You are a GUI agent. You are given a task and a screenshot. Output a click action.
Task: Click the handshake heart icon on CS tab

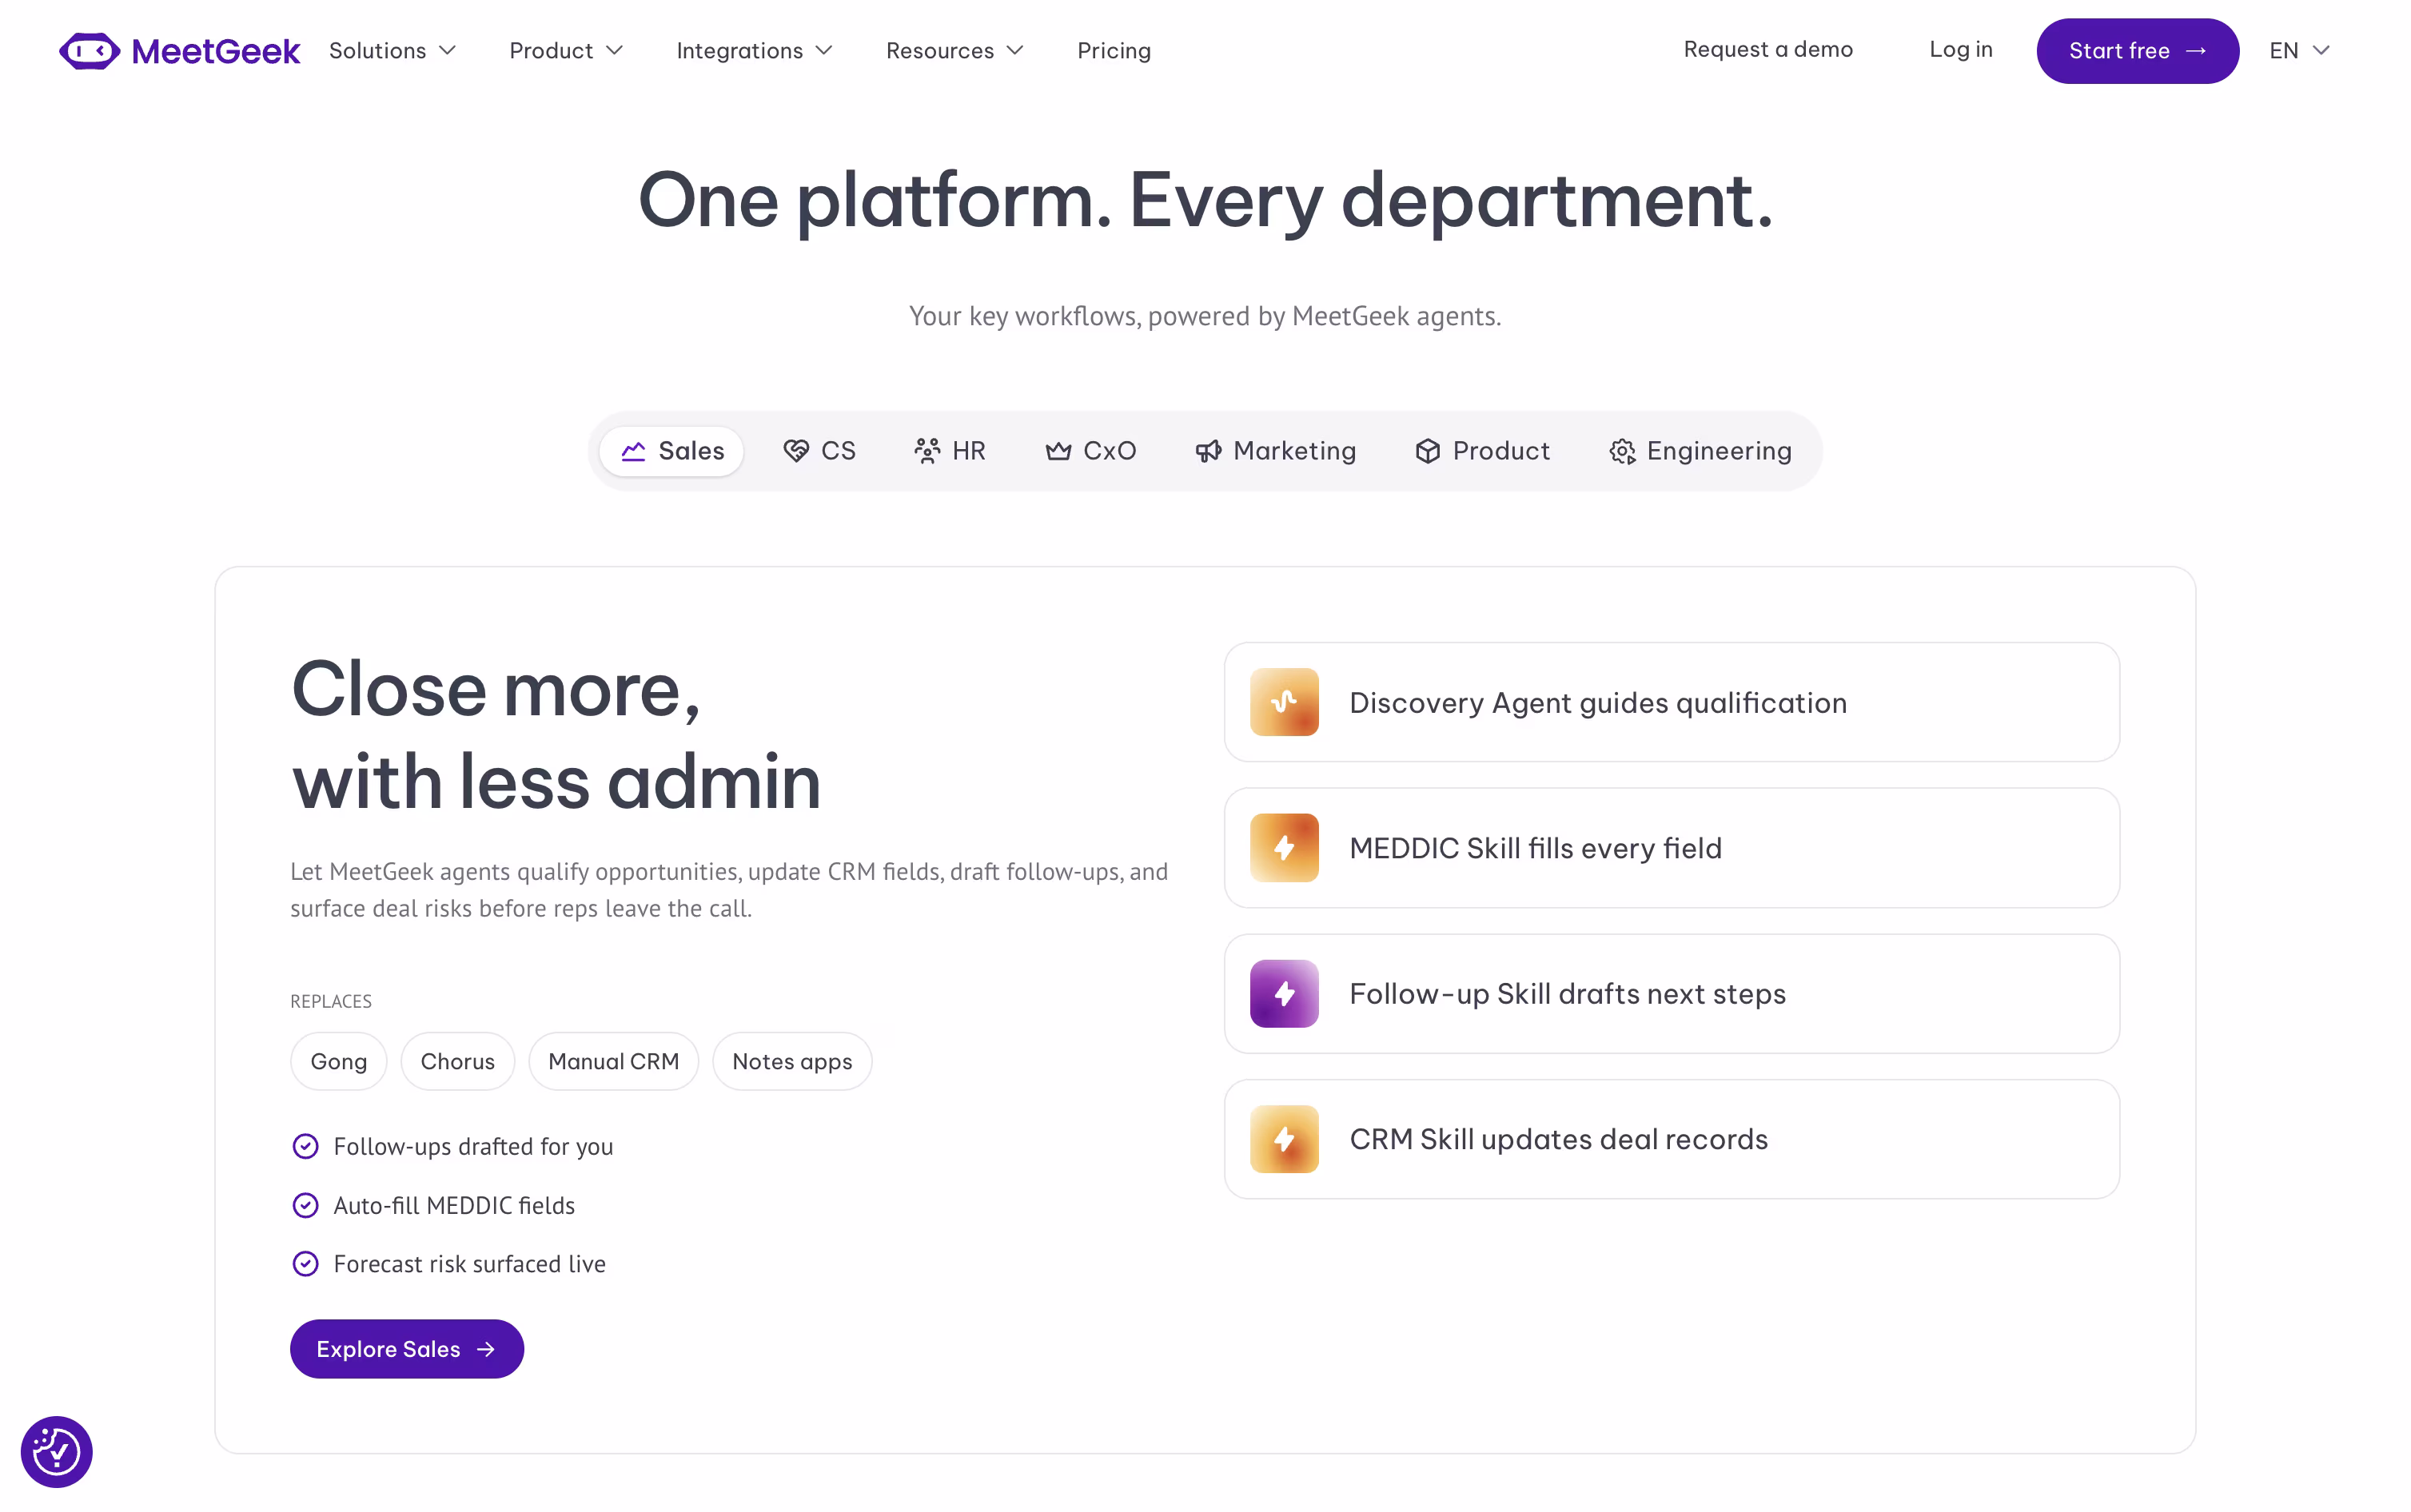[x=796, y=451]
